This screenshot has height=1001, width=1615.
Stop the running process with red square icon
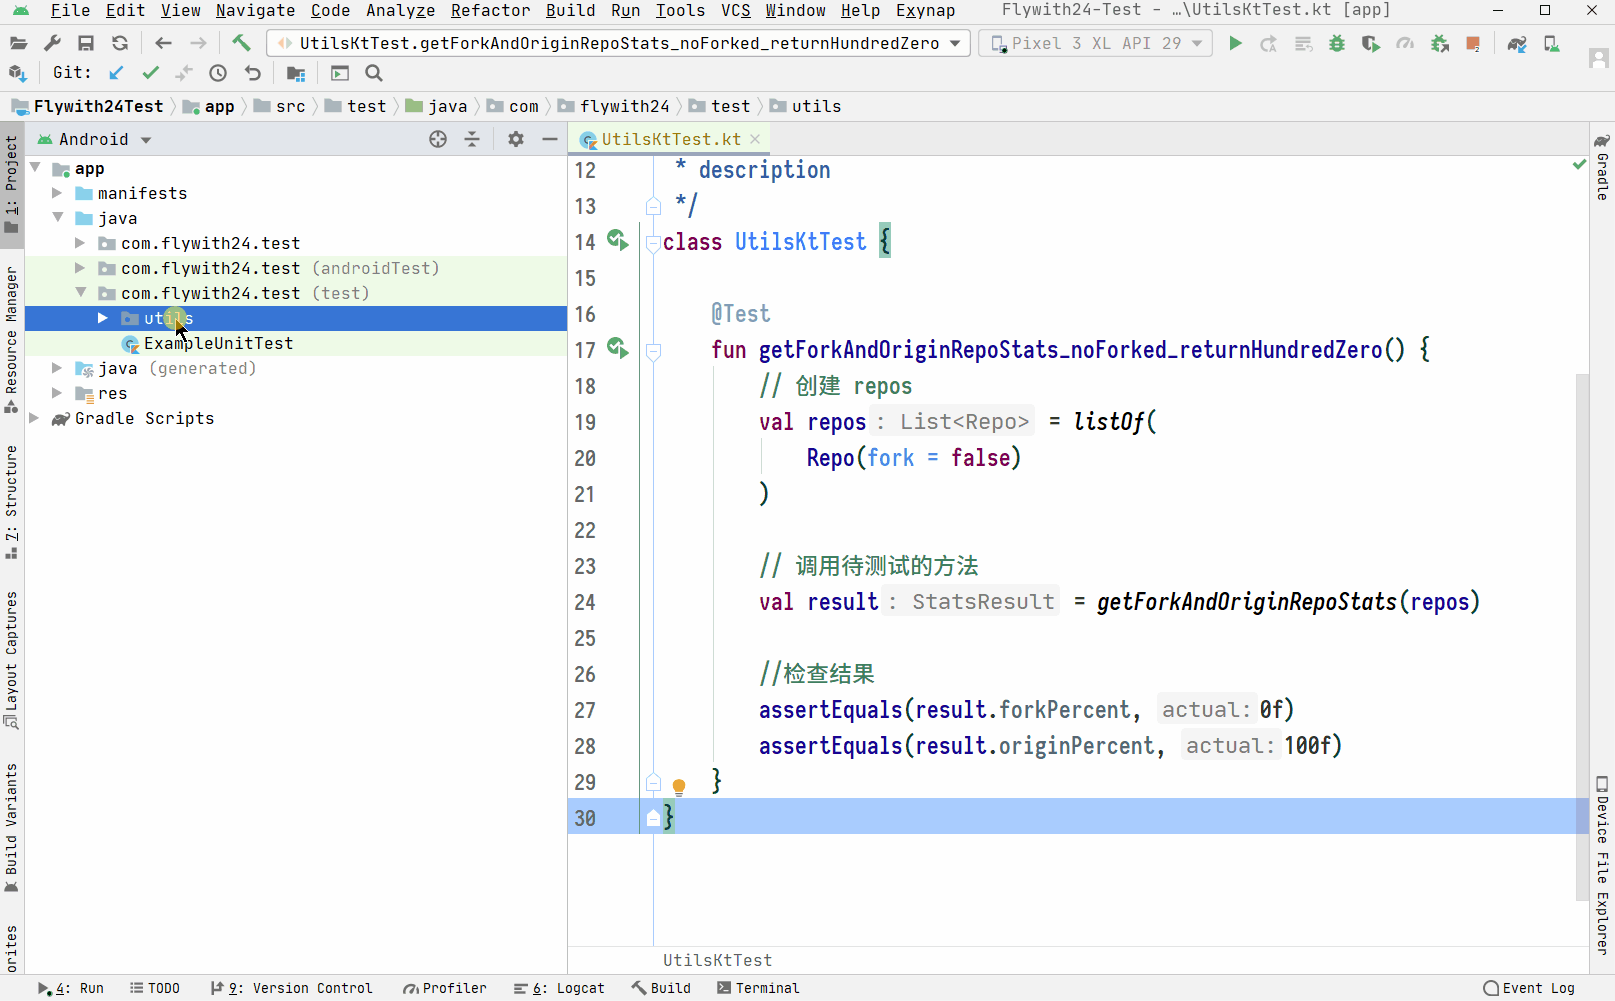point(1473,43)
